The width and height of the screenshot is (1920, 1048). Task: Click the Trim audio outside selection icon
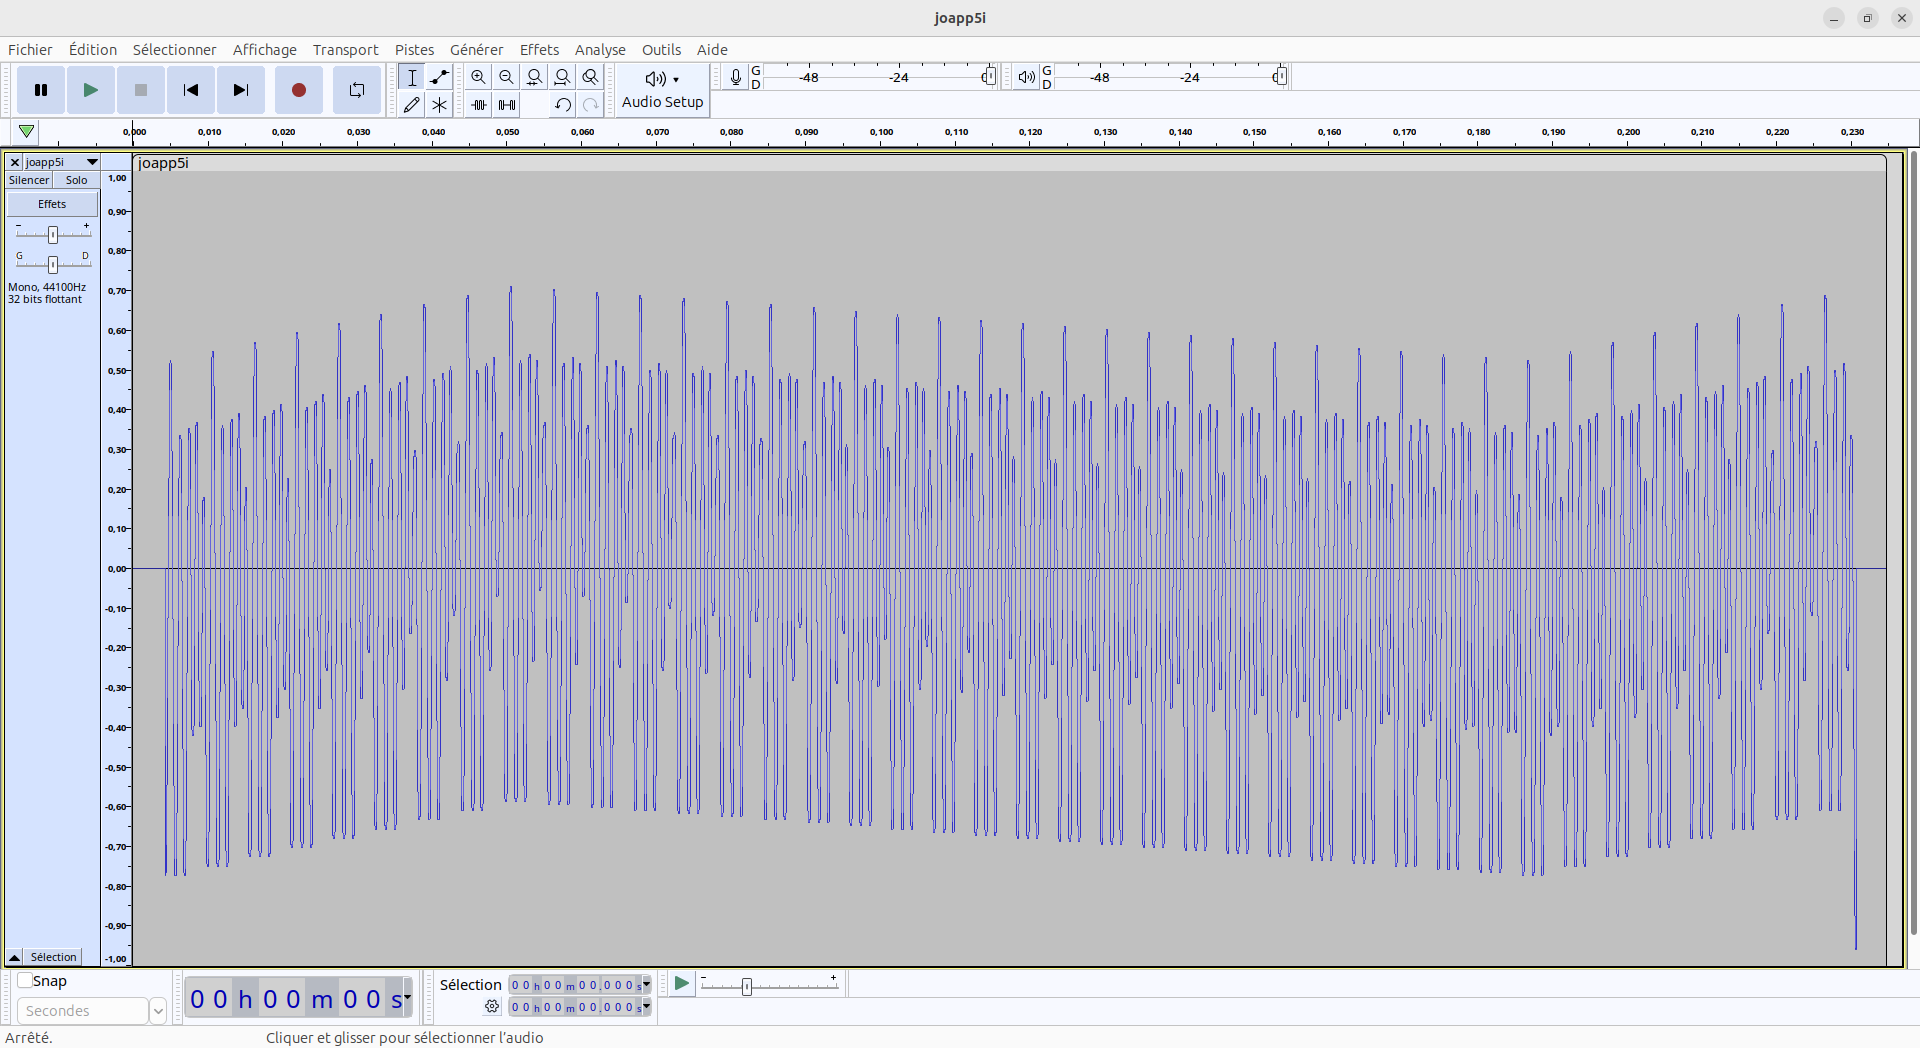click(x=479, y=104)
